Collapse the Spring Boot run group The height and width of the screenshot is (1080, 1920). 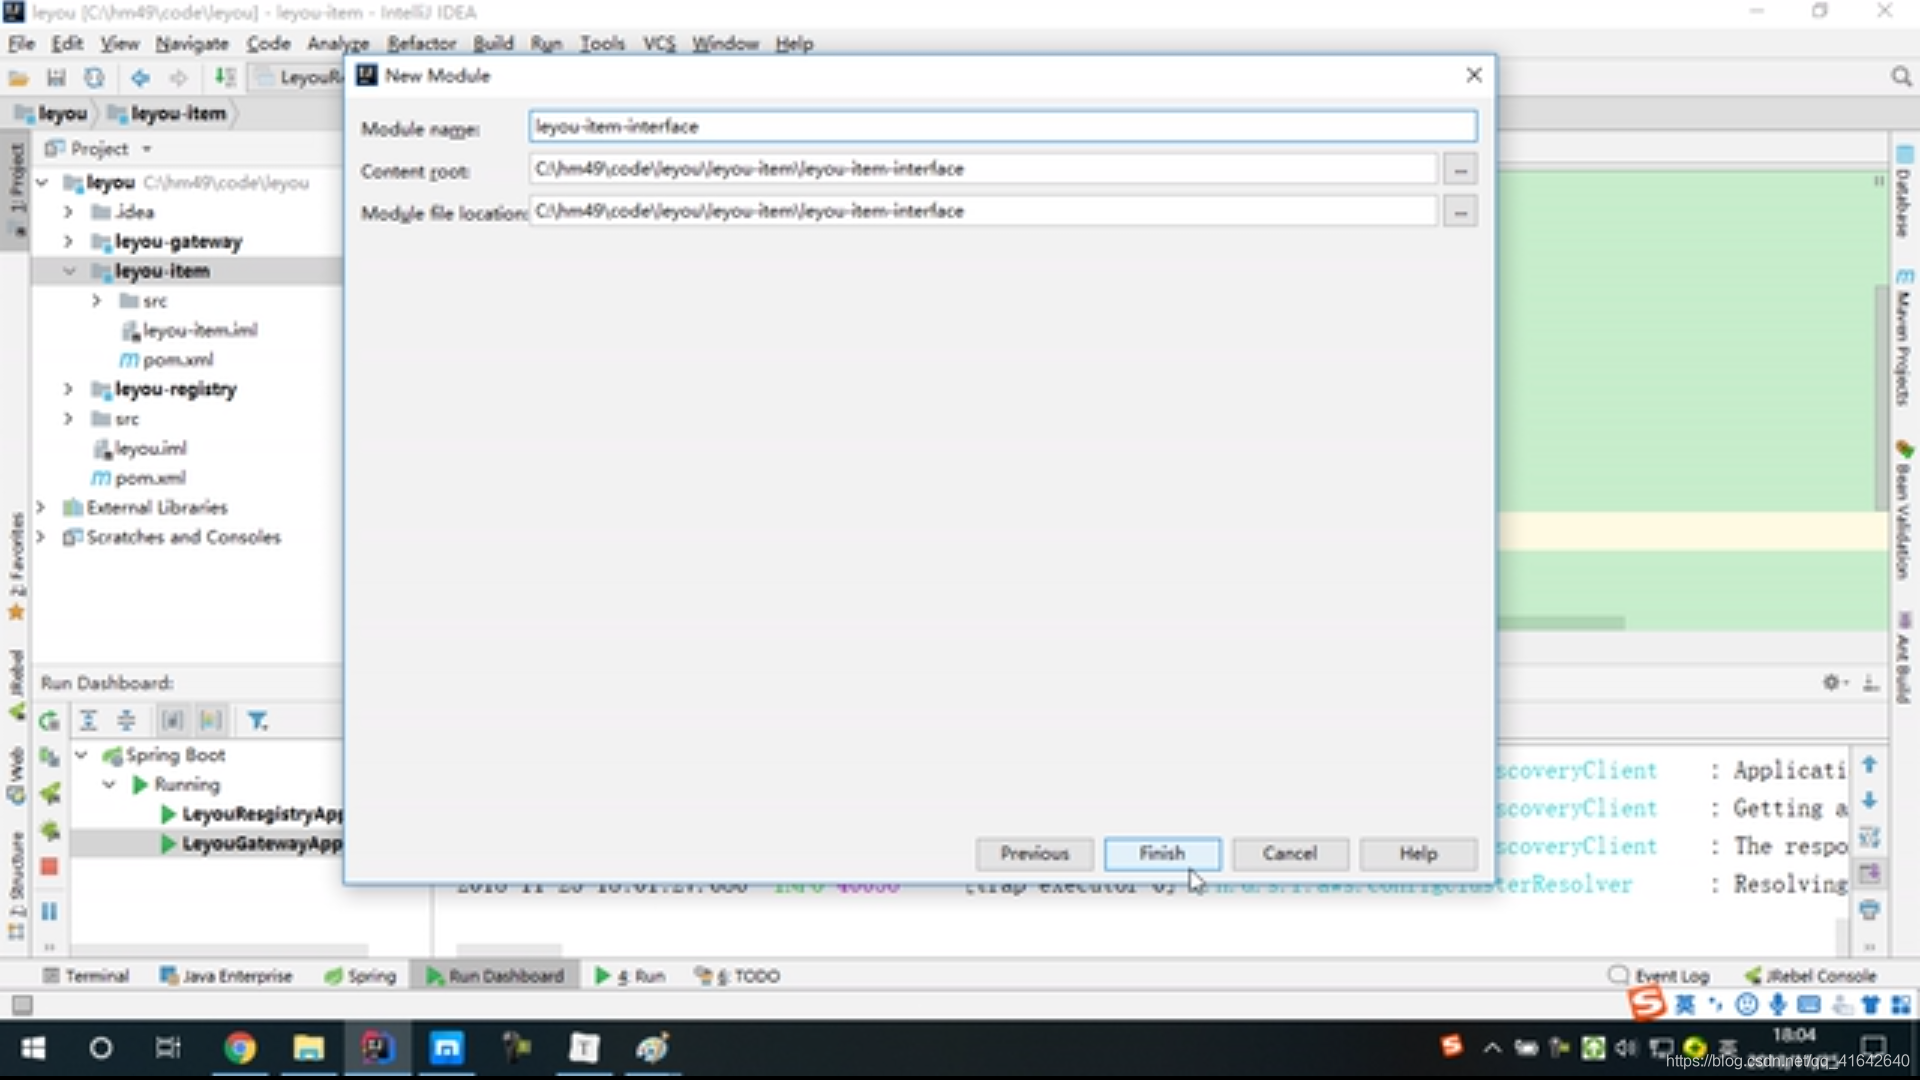(x=82, y=755)
